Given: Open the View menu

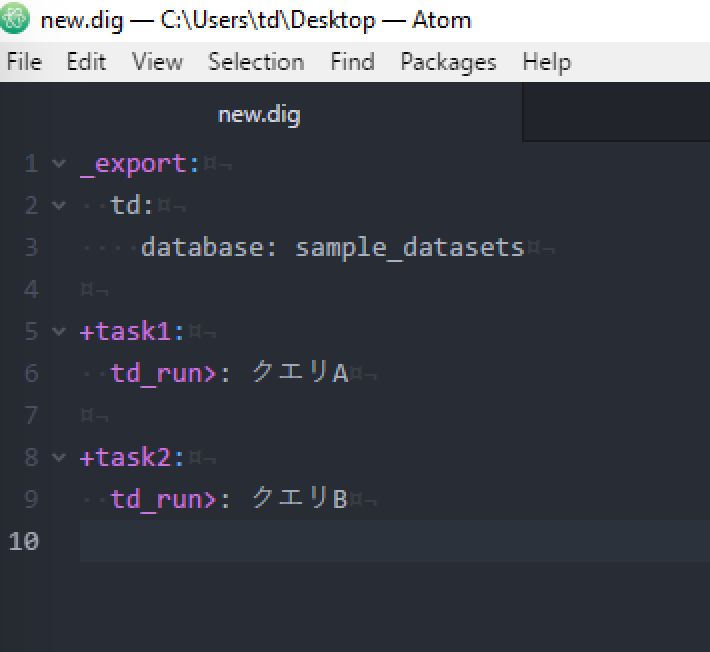Looking at the screenshot, I should pos(157,62).
